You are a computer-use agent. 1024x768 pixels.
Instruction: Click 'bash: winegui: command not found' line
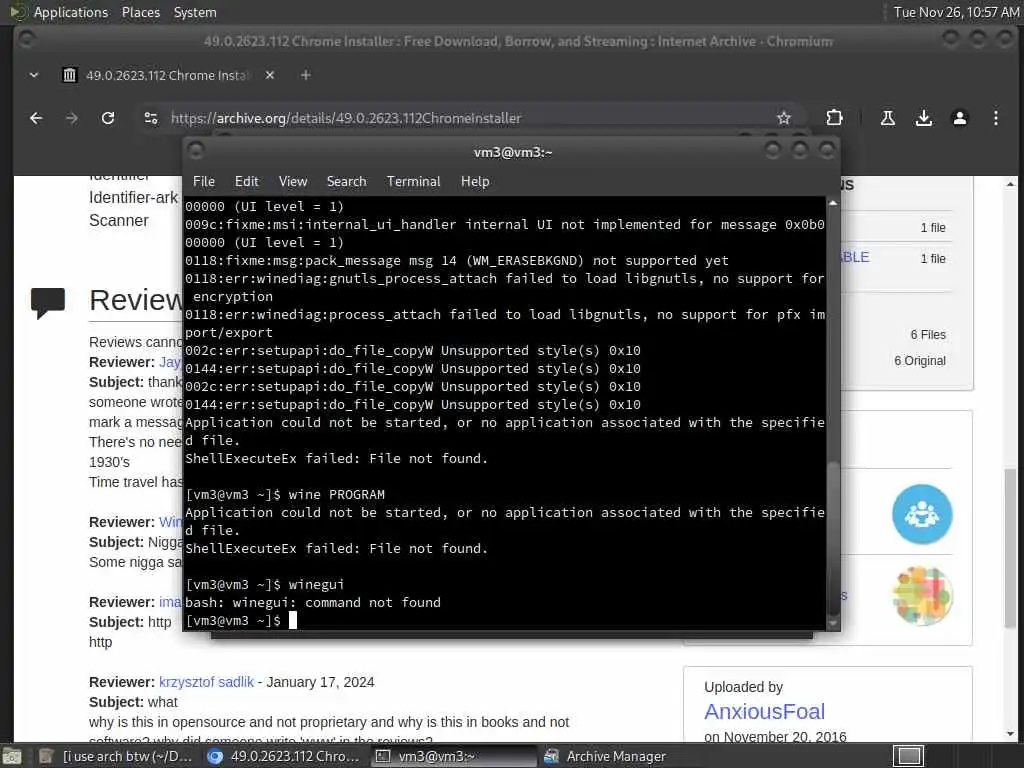click(313, 602)
